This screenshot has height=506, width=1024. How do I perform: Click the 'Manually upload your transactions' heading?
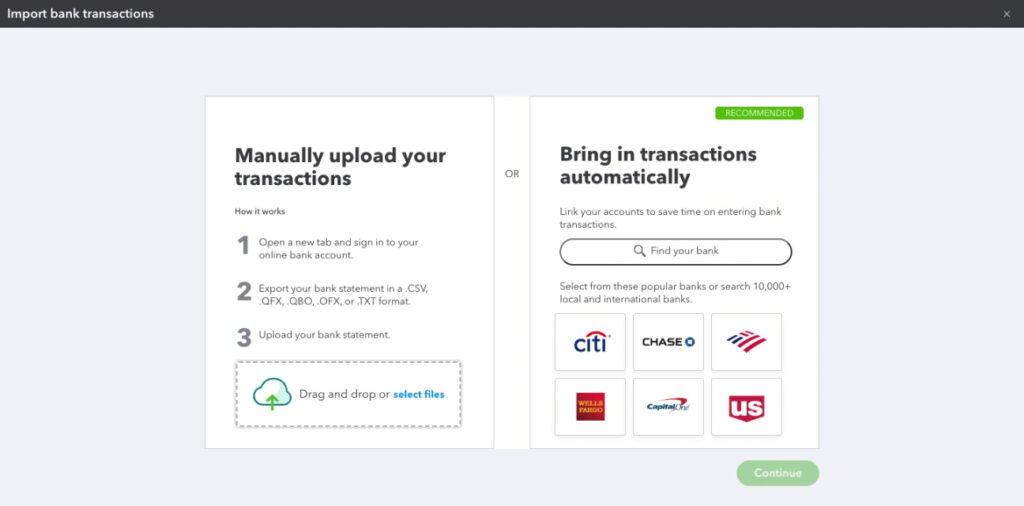(340, 167)
